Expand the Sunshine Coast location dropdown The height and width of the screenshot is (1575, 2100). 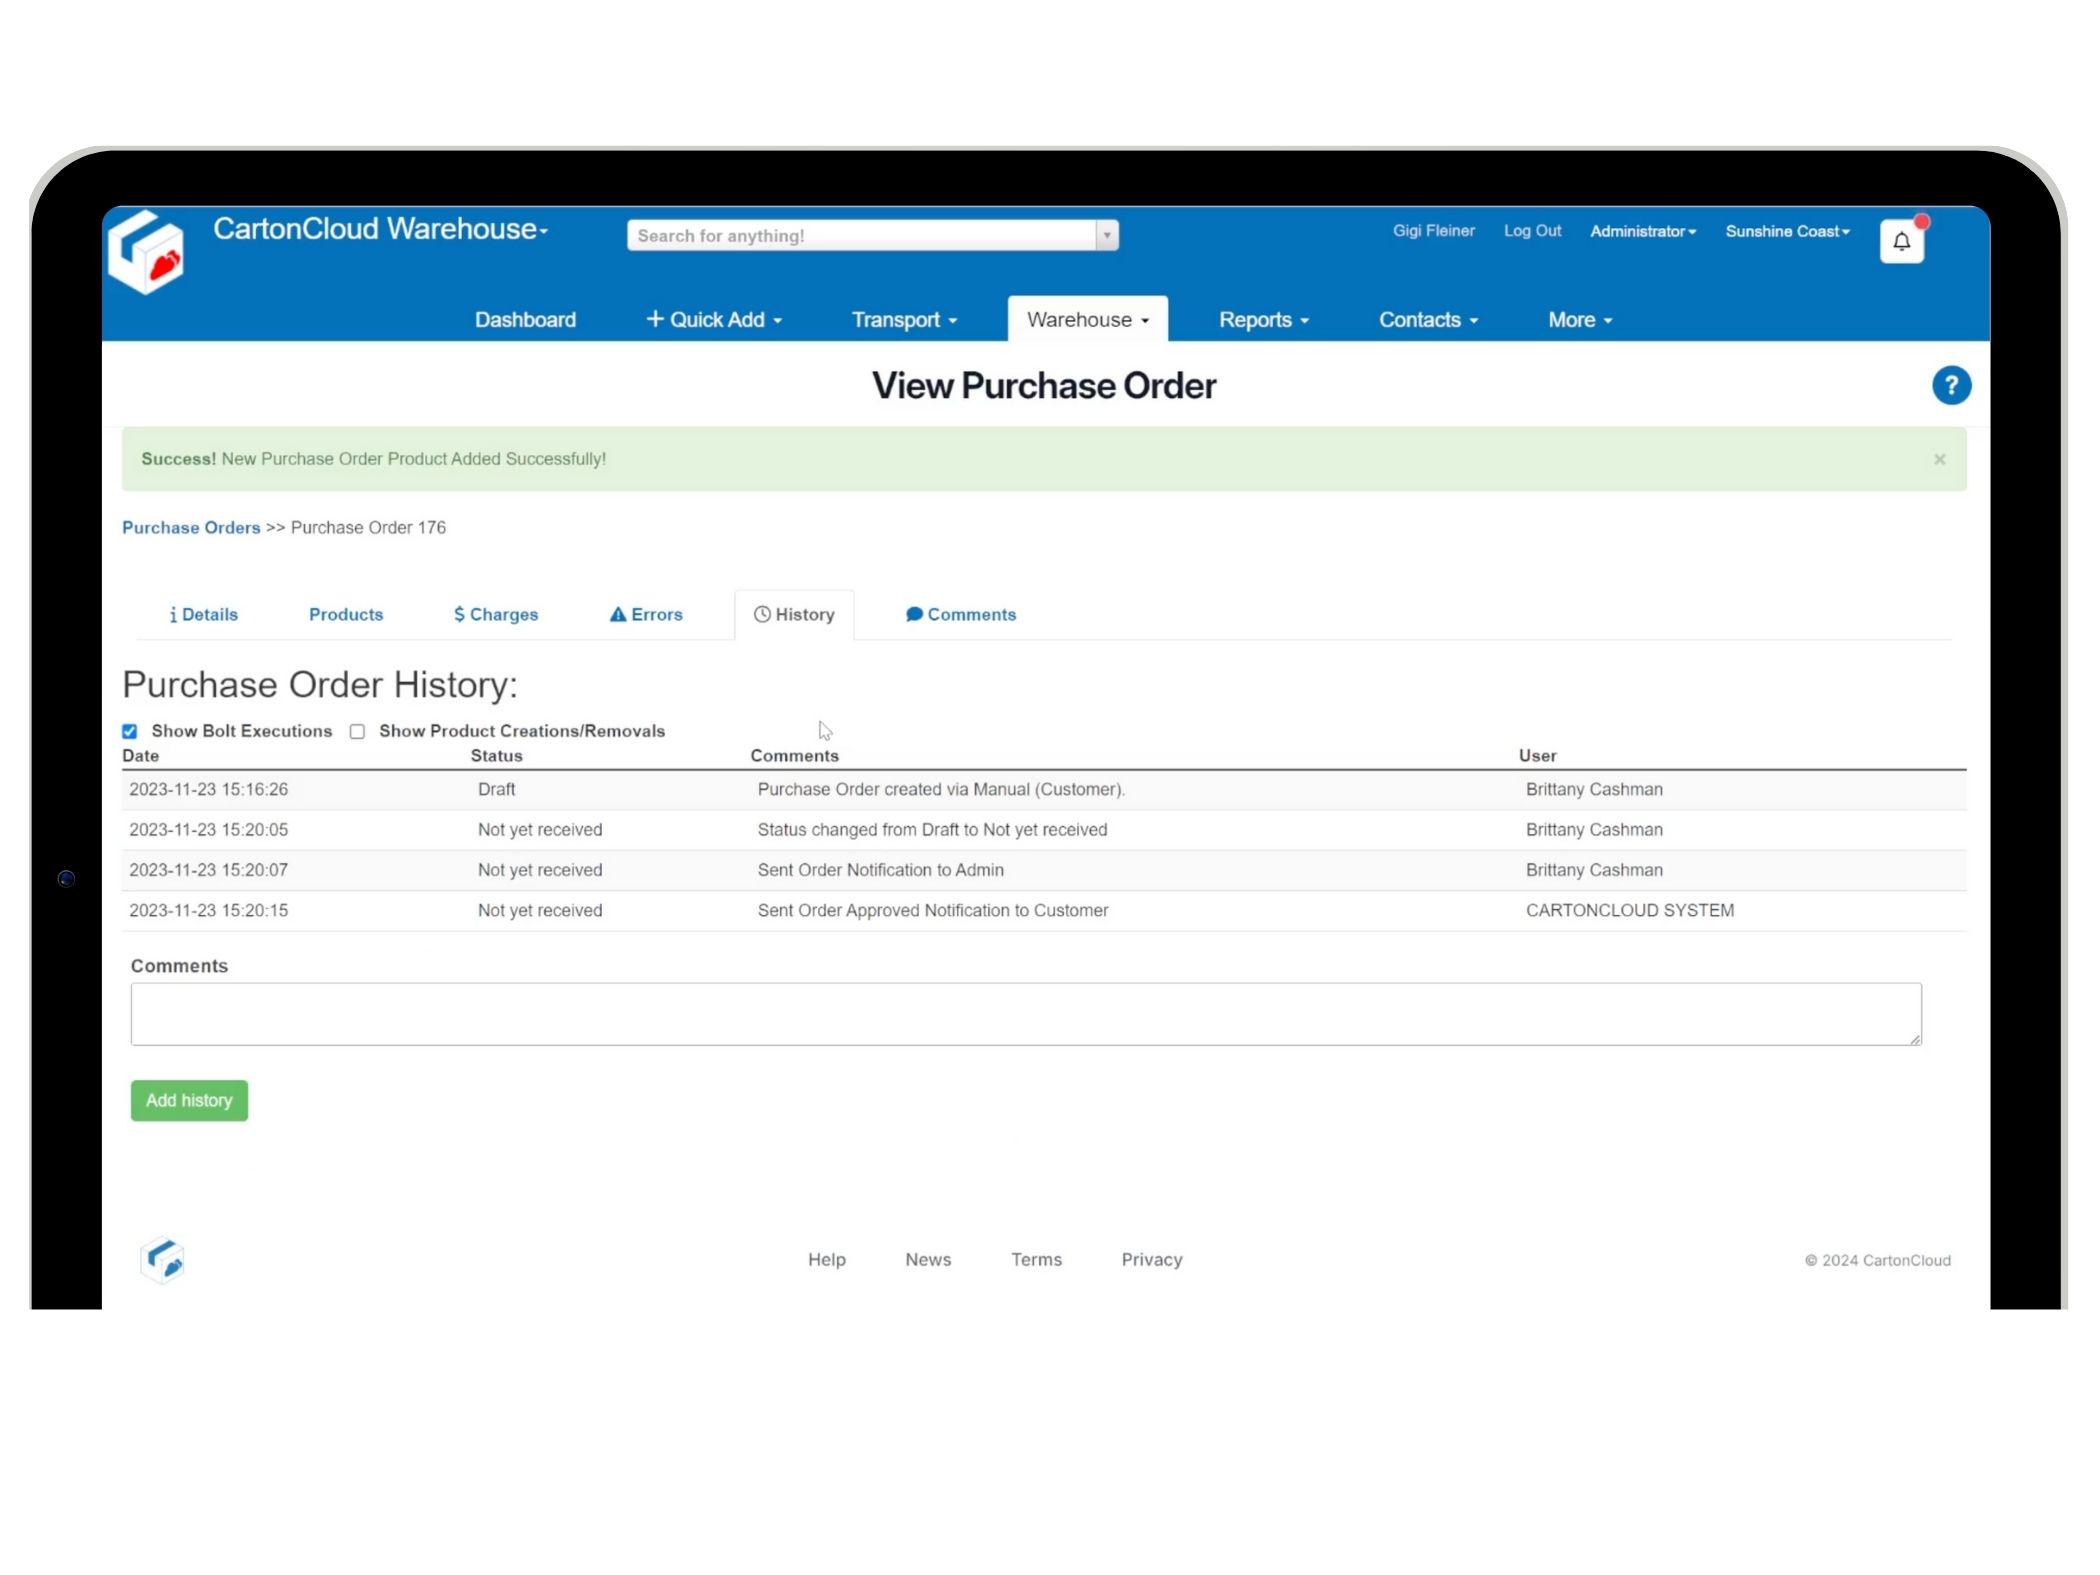click(x=1787, y=231)
